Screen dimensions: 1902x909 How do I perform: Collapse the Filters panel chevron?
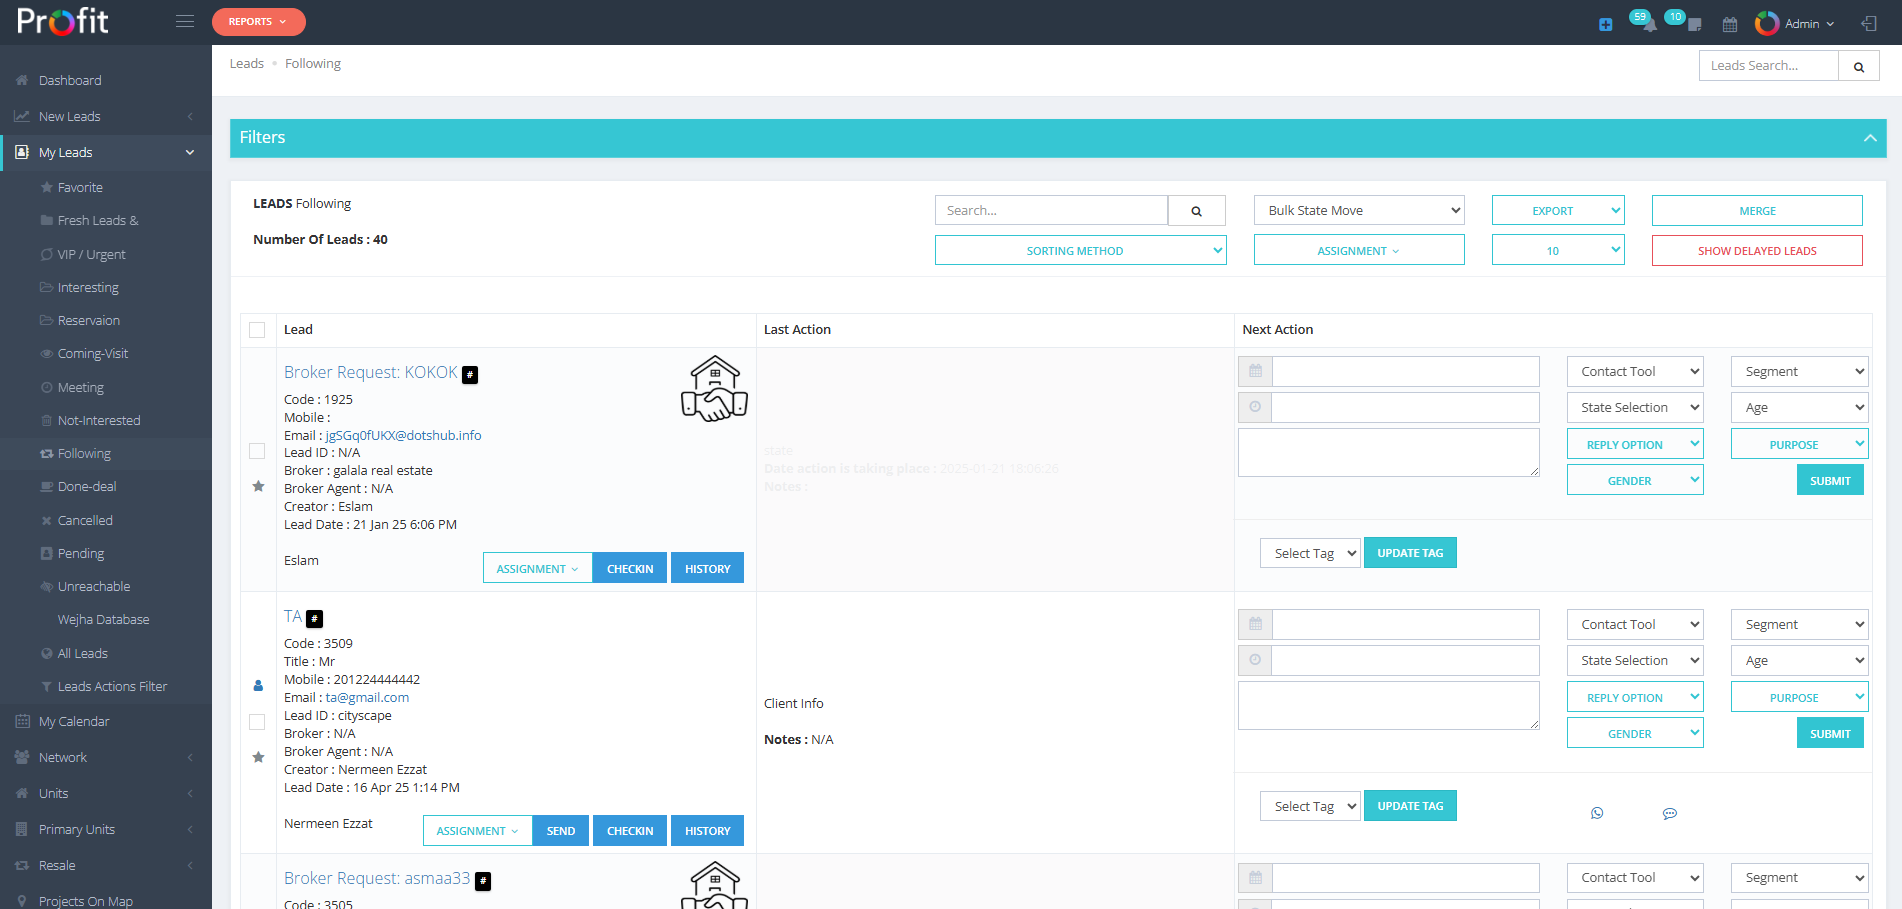click(x=1869, y=138)
